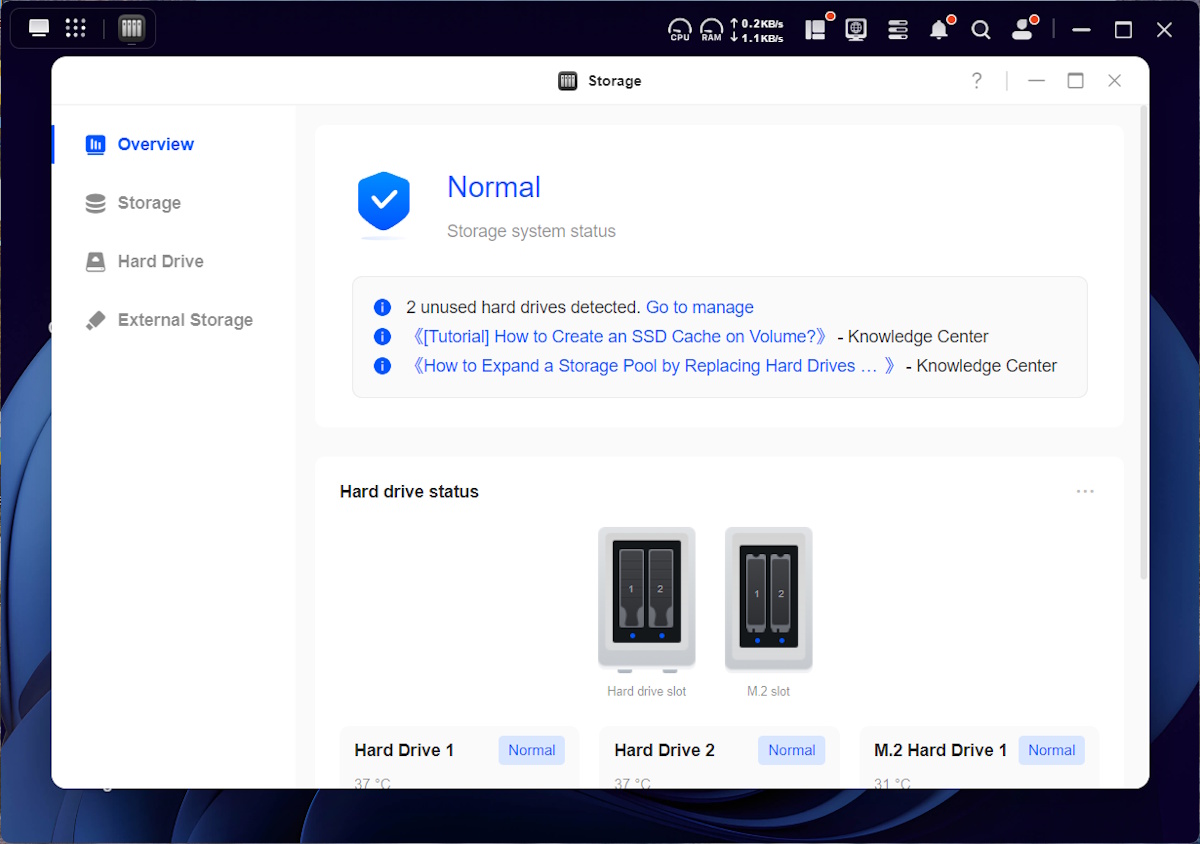1200x844 pixels.
Task: Open the user account icon
Action: point(1022,30)
